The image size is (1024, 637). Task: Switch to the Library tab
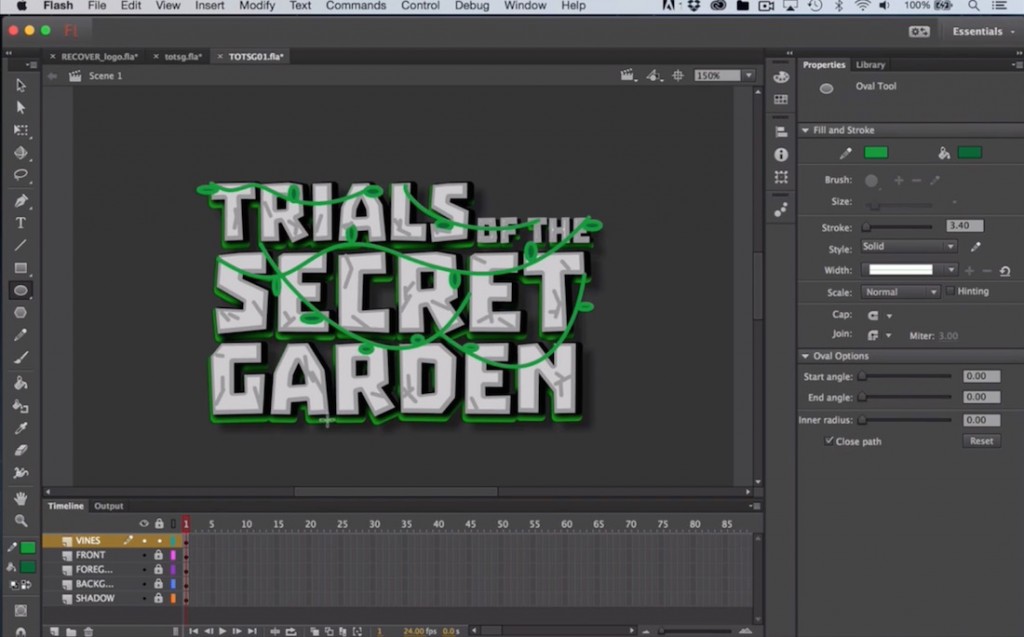869,64
